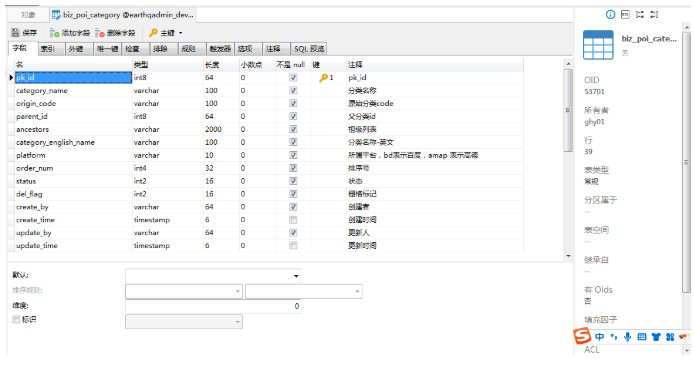
Task: Switch to the 唯一键 tab
Action: 107,49
